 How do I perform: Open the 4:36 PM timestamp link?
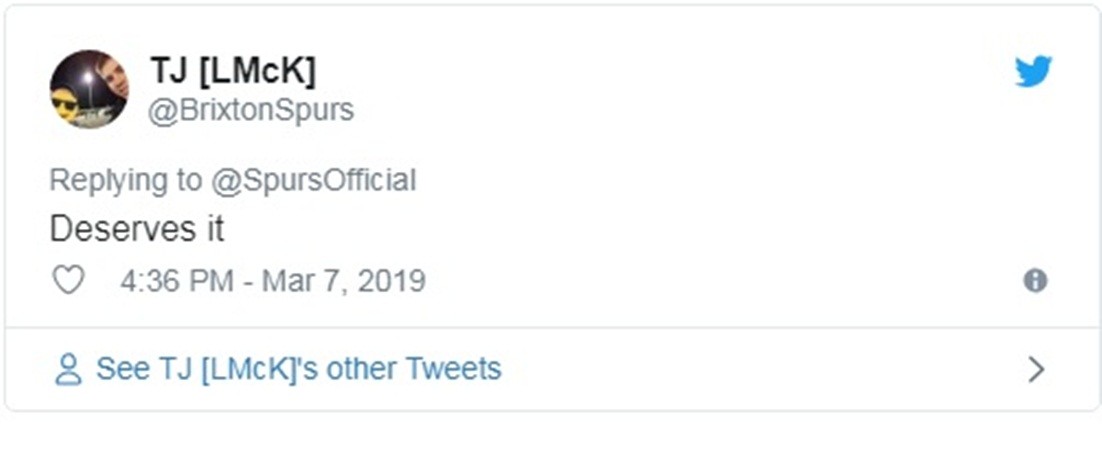176,281
